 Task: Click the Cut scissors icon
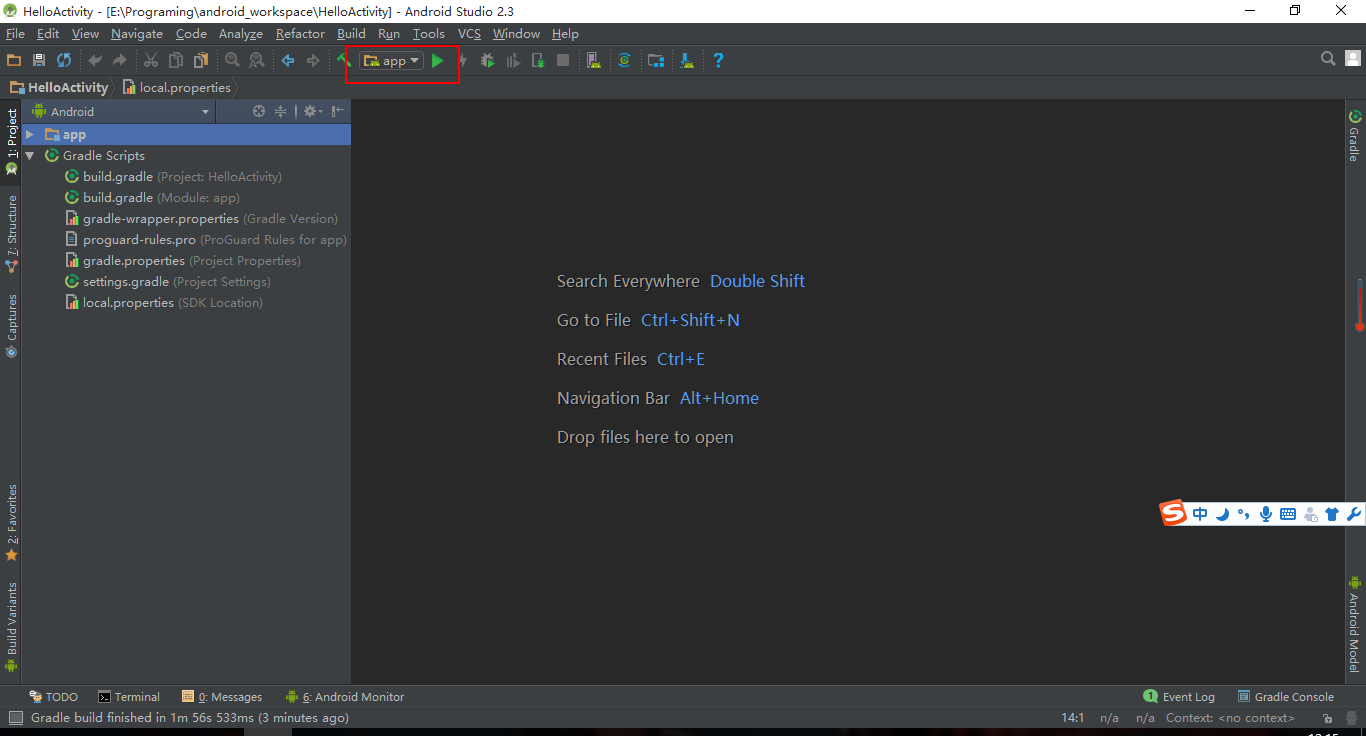(x=151, y=61)
